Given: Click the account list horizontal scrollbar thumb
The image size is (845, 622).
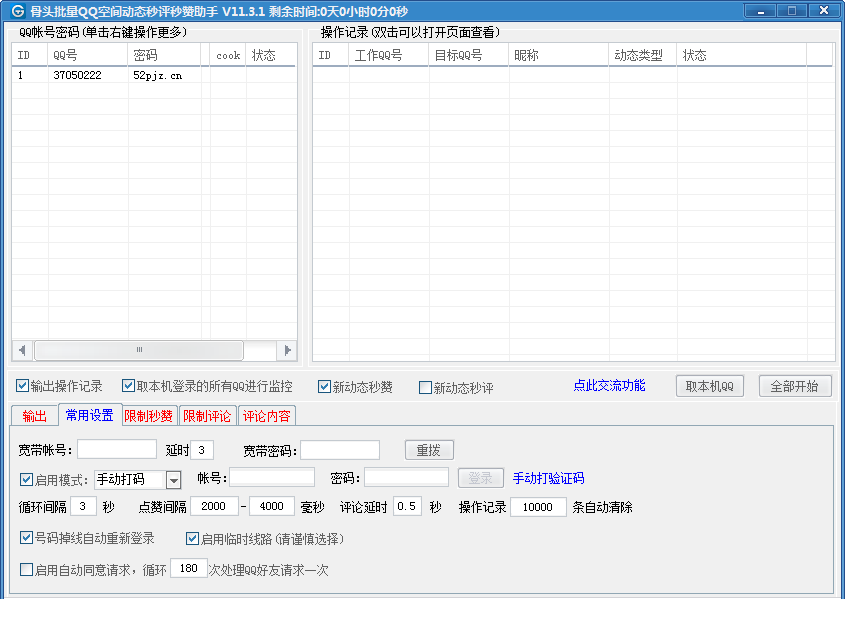Looking at the screenshot, I should coord(139,350).
